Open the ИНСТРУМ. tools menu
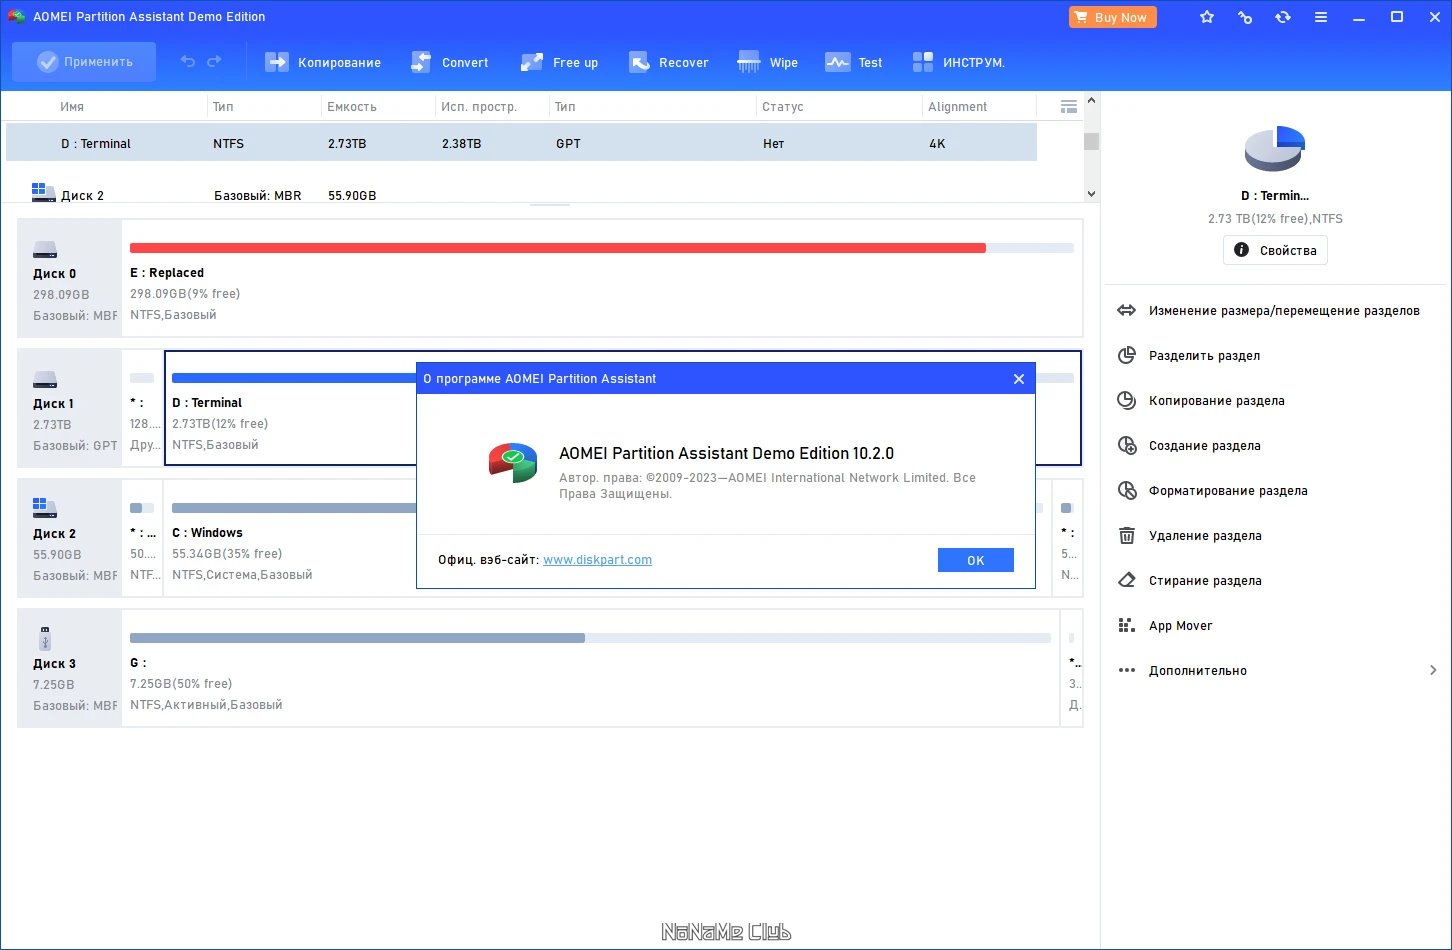This screenshot has width=1452, height=950. tap(958, 62)
